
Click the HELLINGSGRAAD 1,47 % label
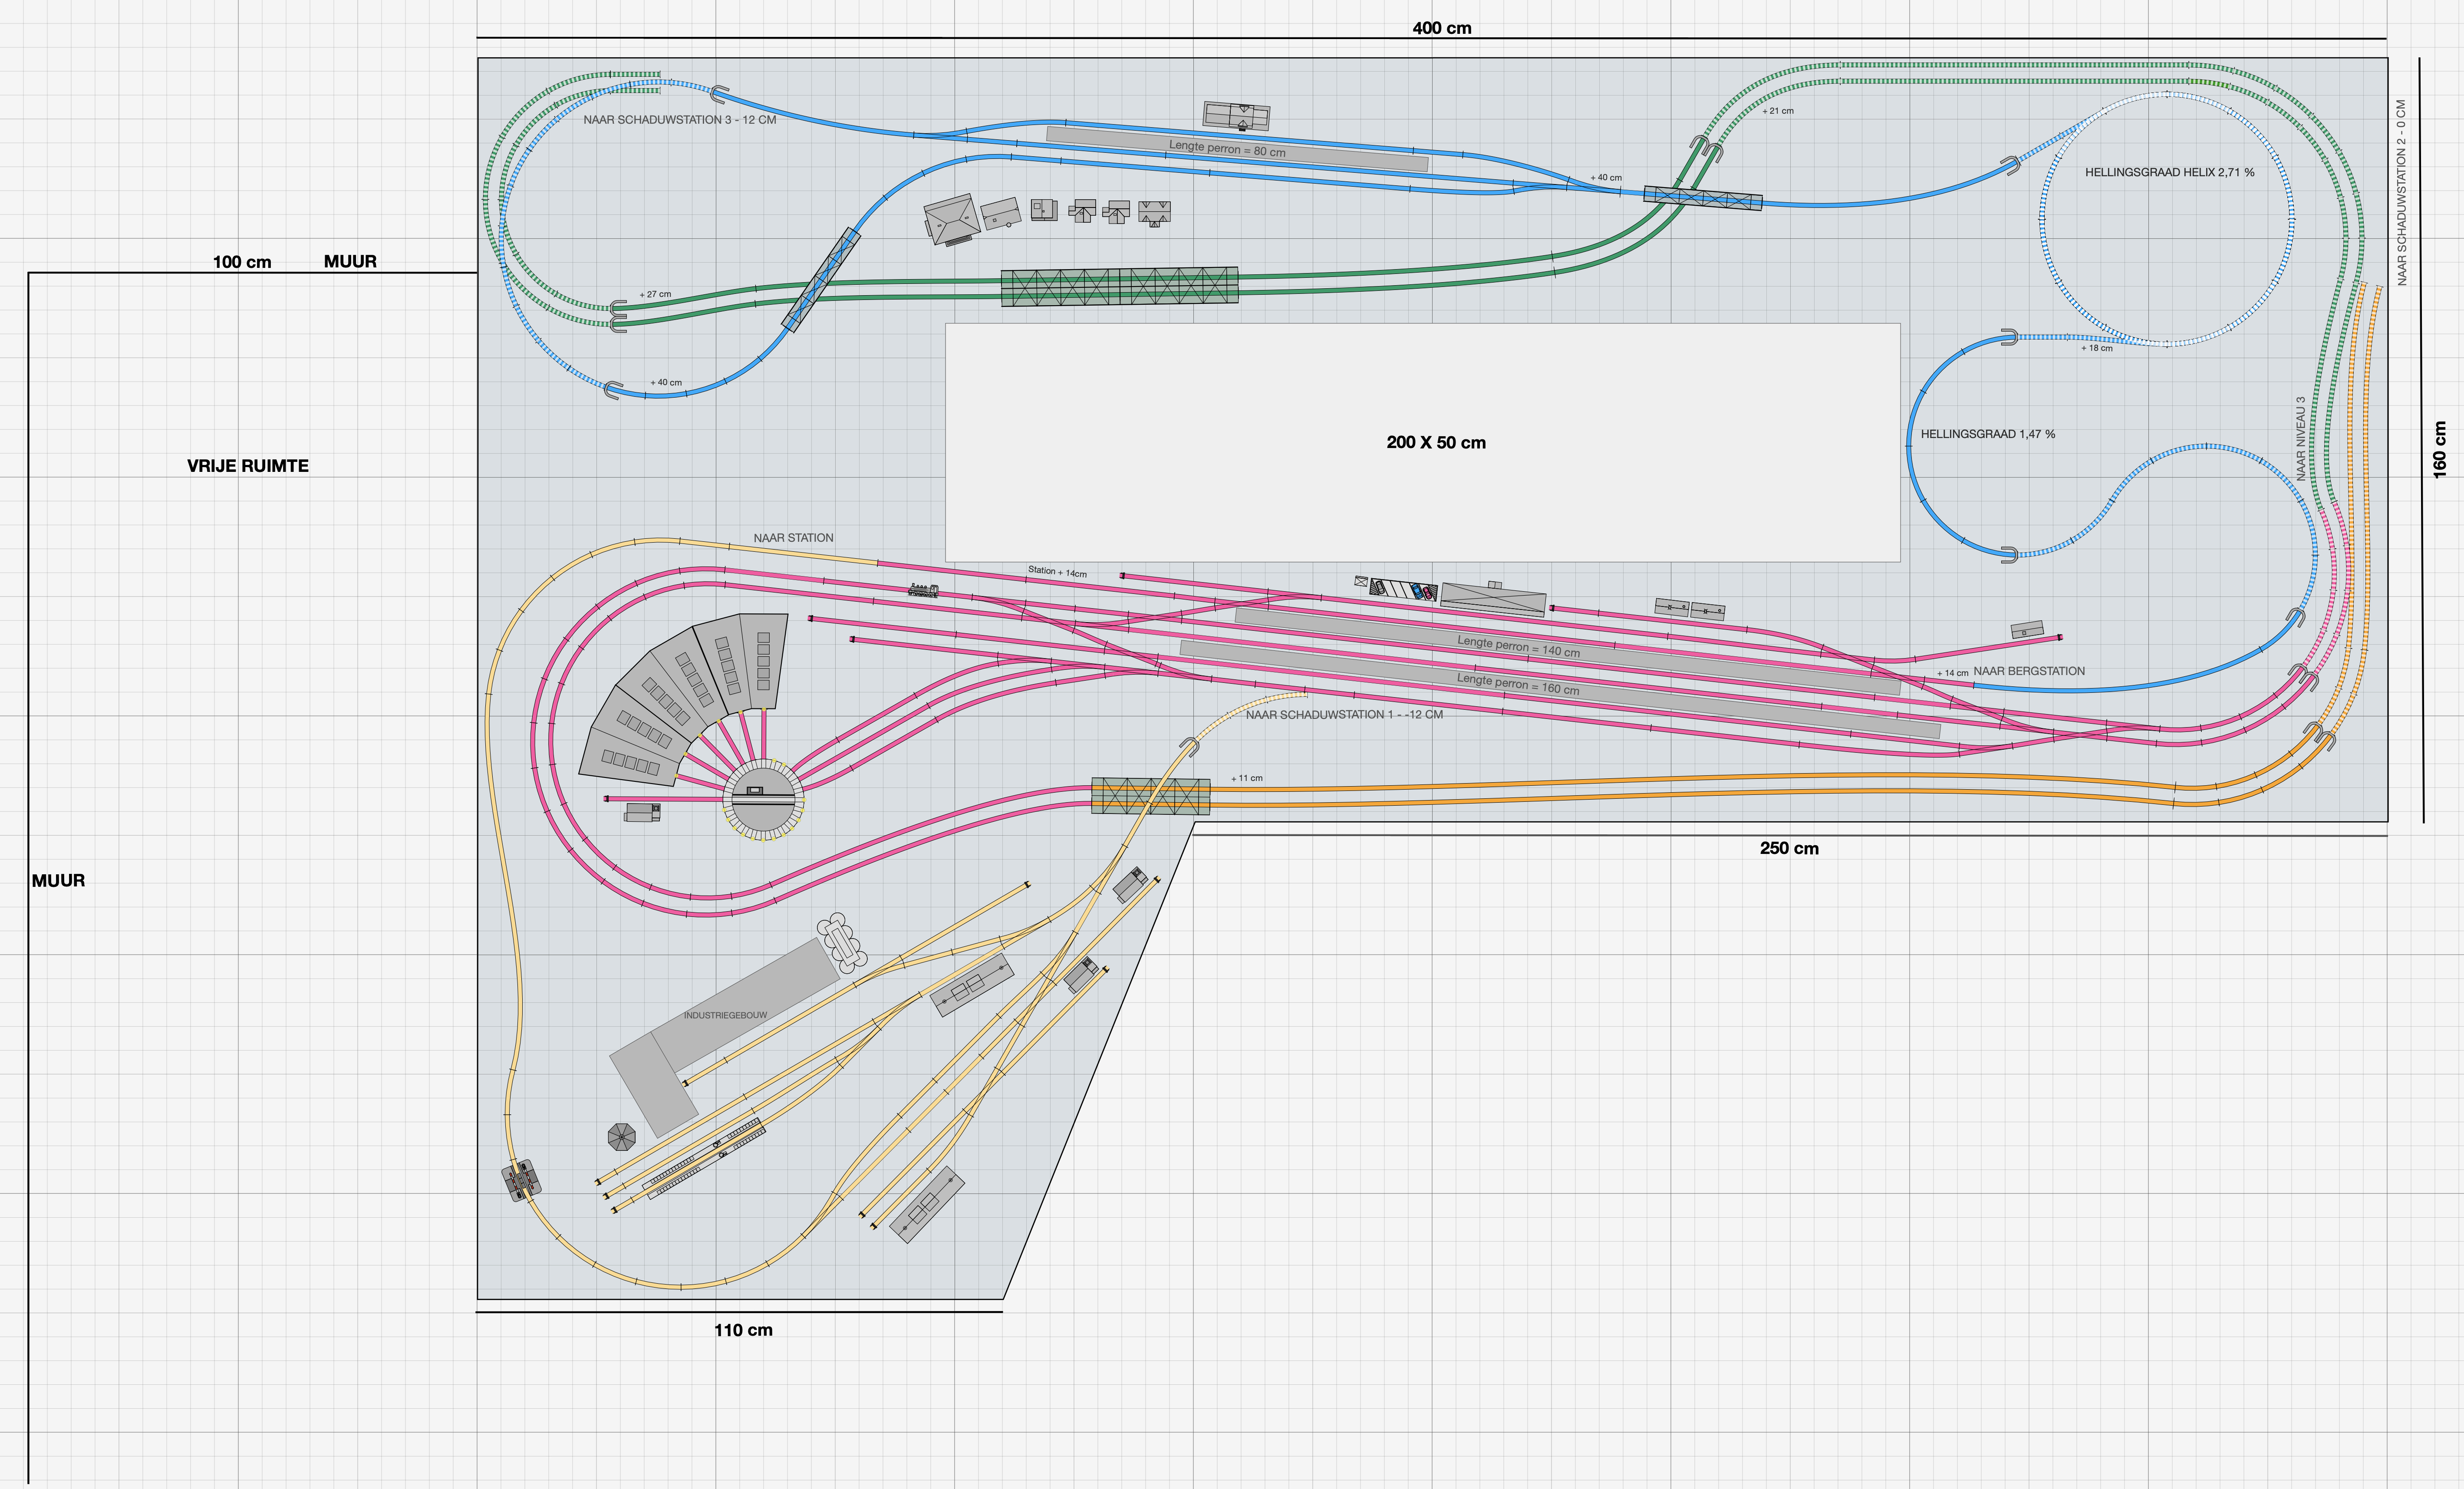(1988, 434)
